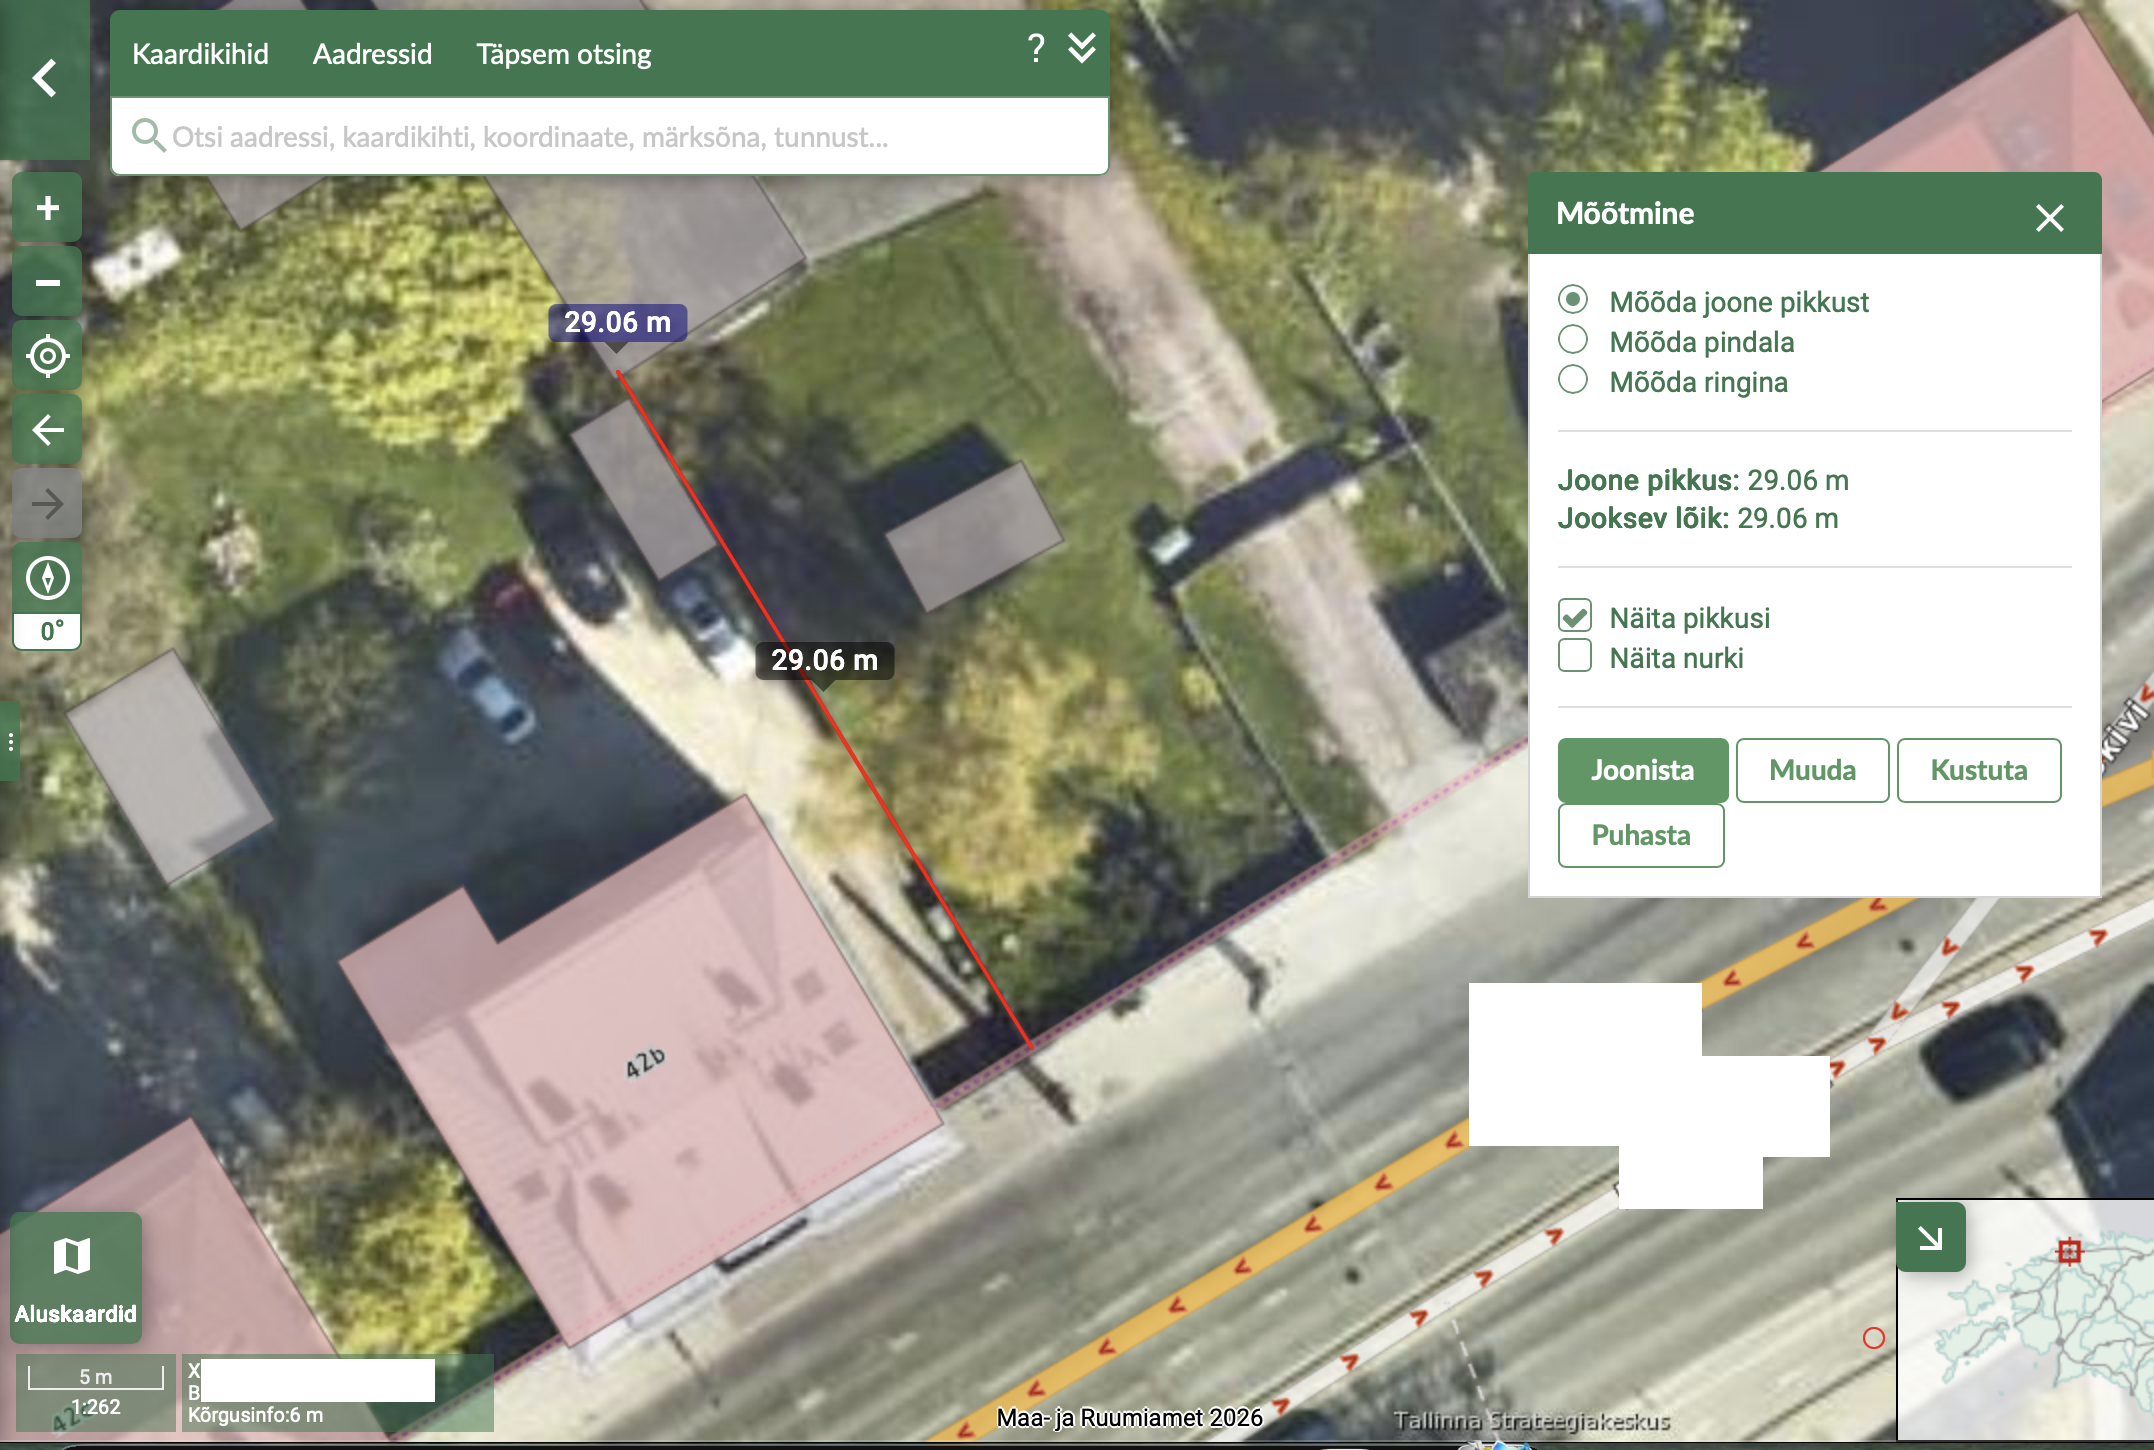Open Täpsem otsing tab
Screen dimensions: 2154x1450
pos(563,54)
